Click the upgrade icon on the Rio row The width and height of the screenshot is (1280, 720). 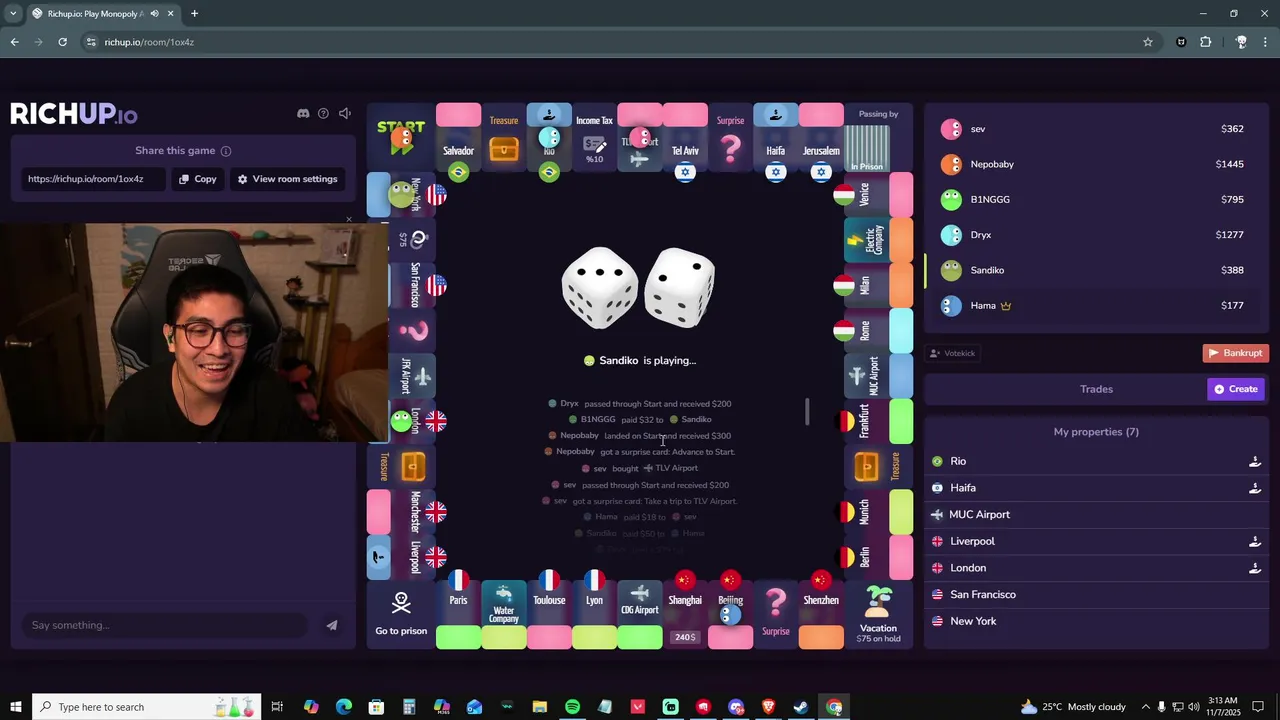(x=1254, y=461)
